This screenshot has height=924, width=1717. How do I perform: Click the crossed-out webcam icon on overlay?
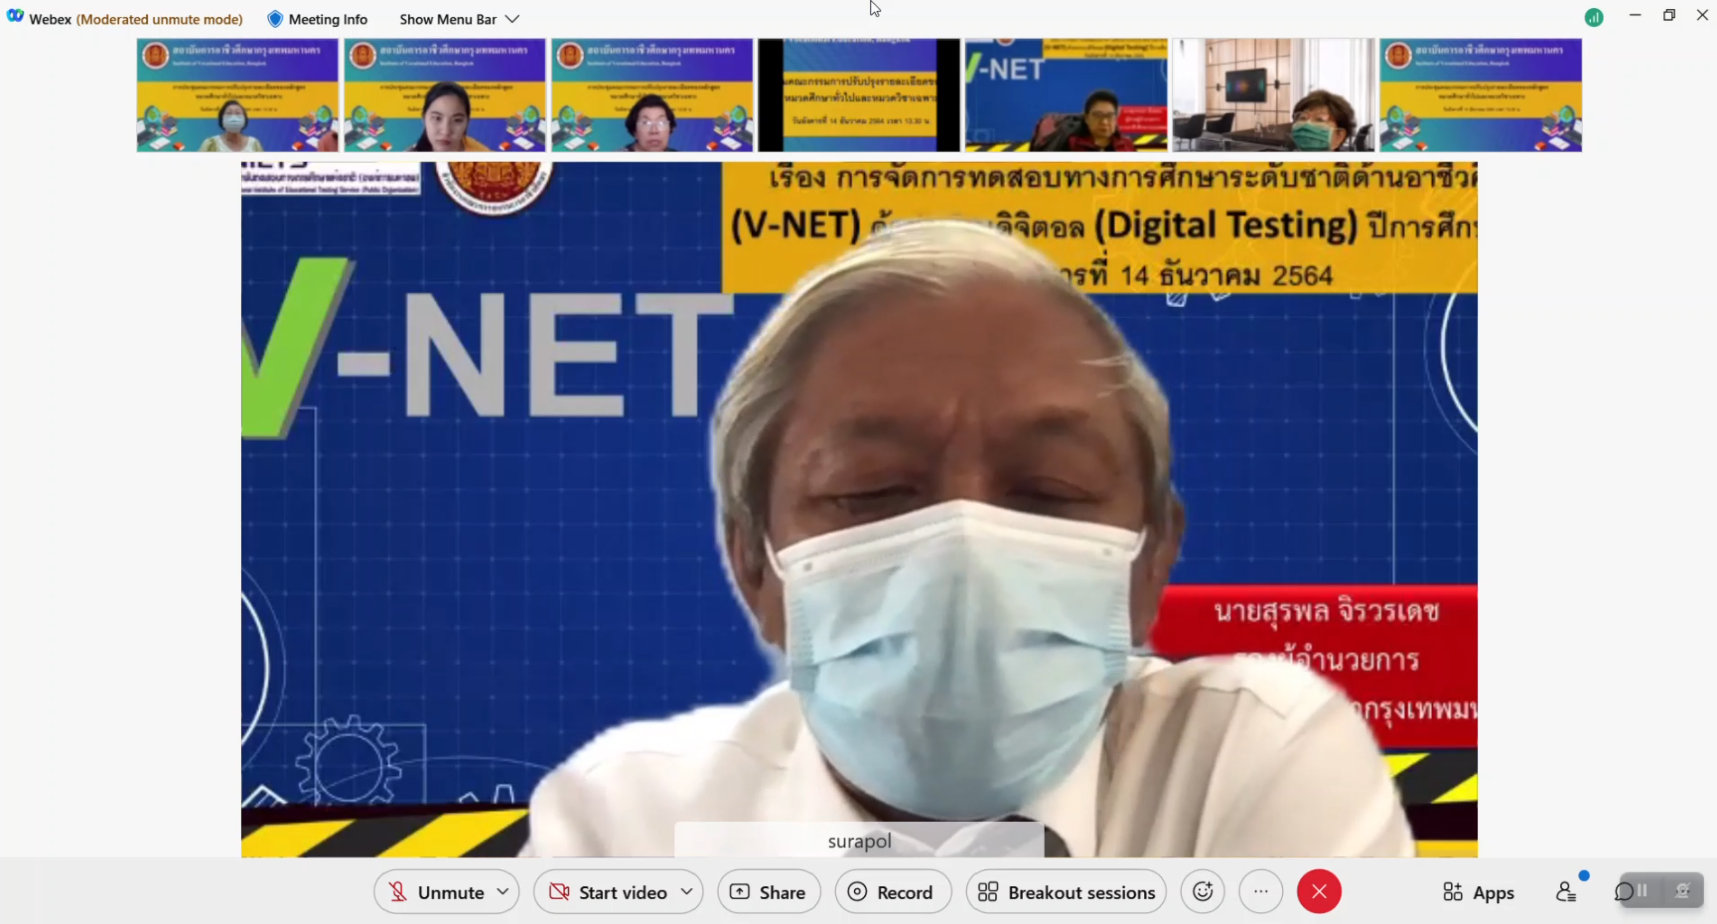click(x=1682, y=890)
